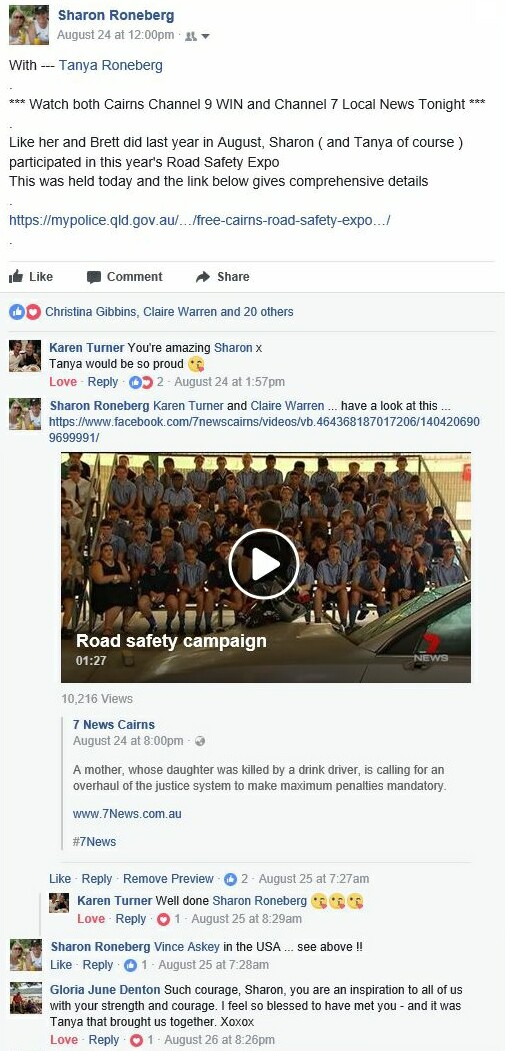This screenshot has height=1051, width=505.
Task: Play the Road safety campaign video
Action: (264, 564)
